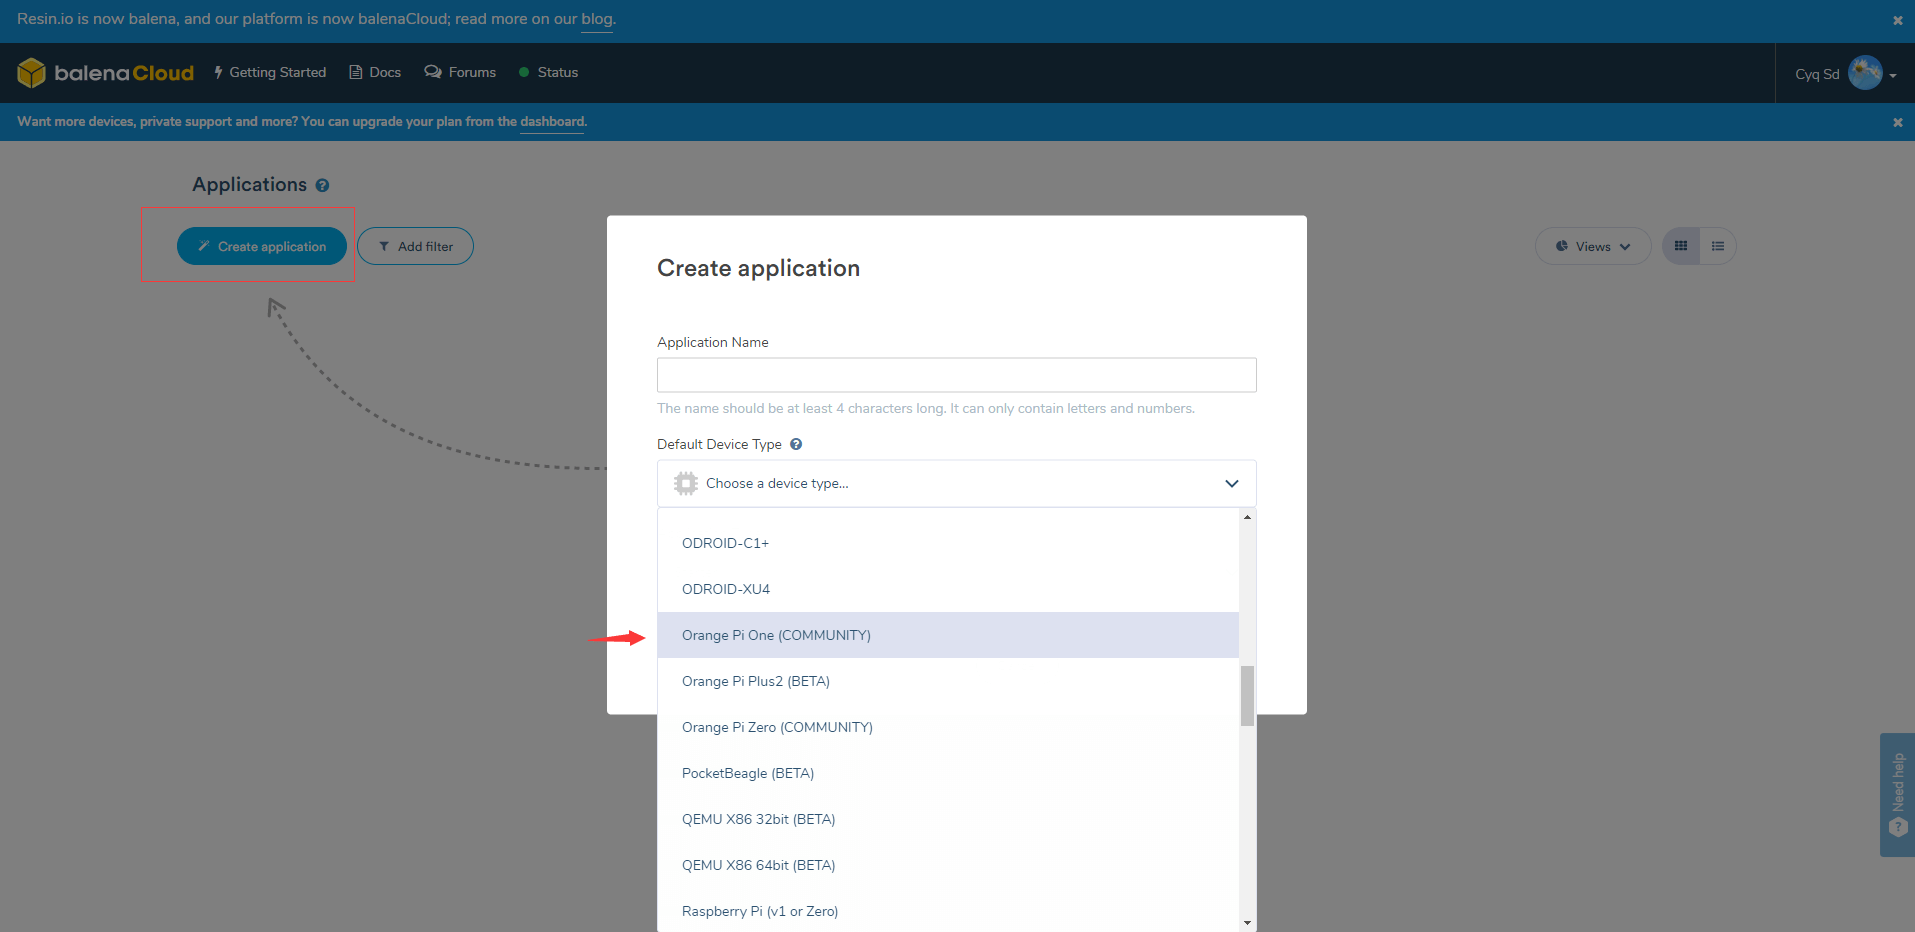Click the Add filter button
Viewport: 1915px width, 932px height.
(415, 246)
